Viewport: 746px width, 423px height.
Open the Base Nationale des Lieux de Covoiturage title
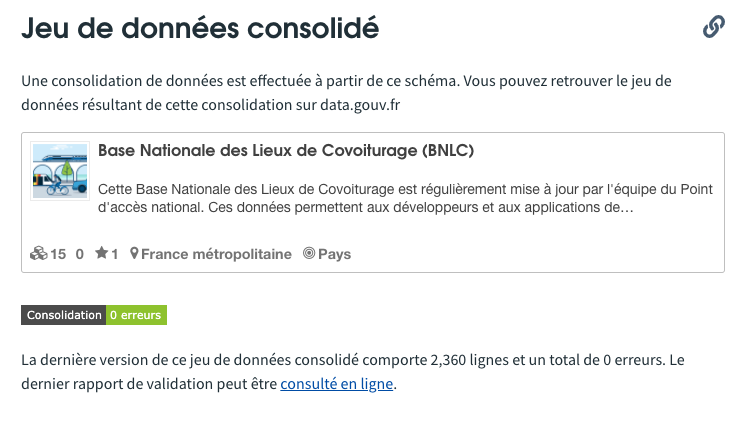pyautogui.click(x=286, y=150)
